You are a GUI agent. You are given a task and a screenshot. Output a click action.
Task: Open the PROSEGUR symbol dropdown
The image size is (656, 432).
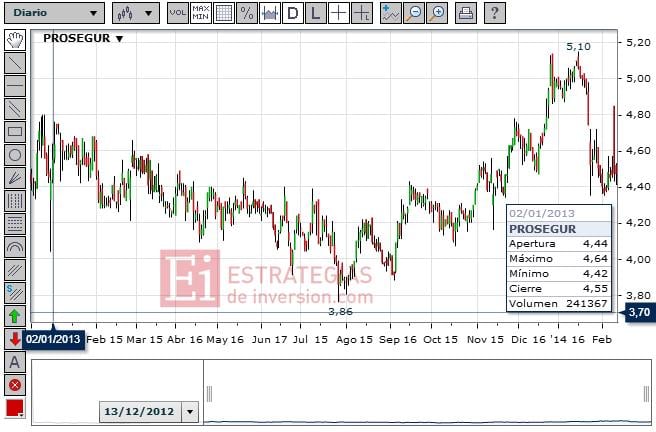point(119,39)
